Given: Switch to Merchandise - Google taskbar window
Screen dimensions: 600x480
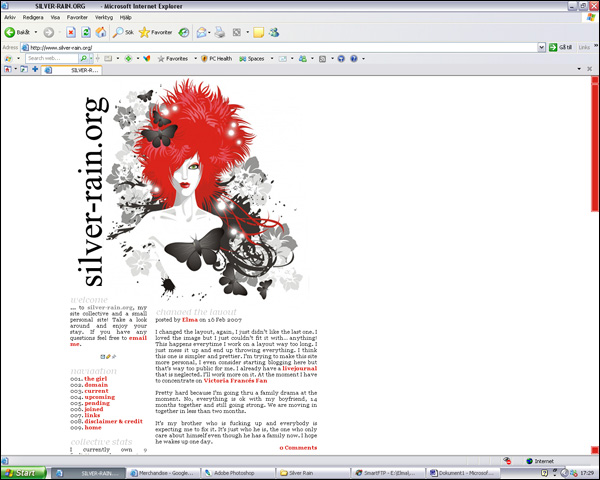Looking at the screenshot, I should coord(165,473).
